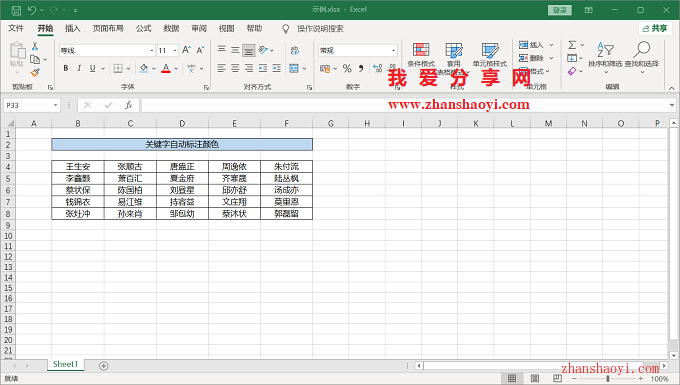Toggle bold formatting

pos(66,68)
